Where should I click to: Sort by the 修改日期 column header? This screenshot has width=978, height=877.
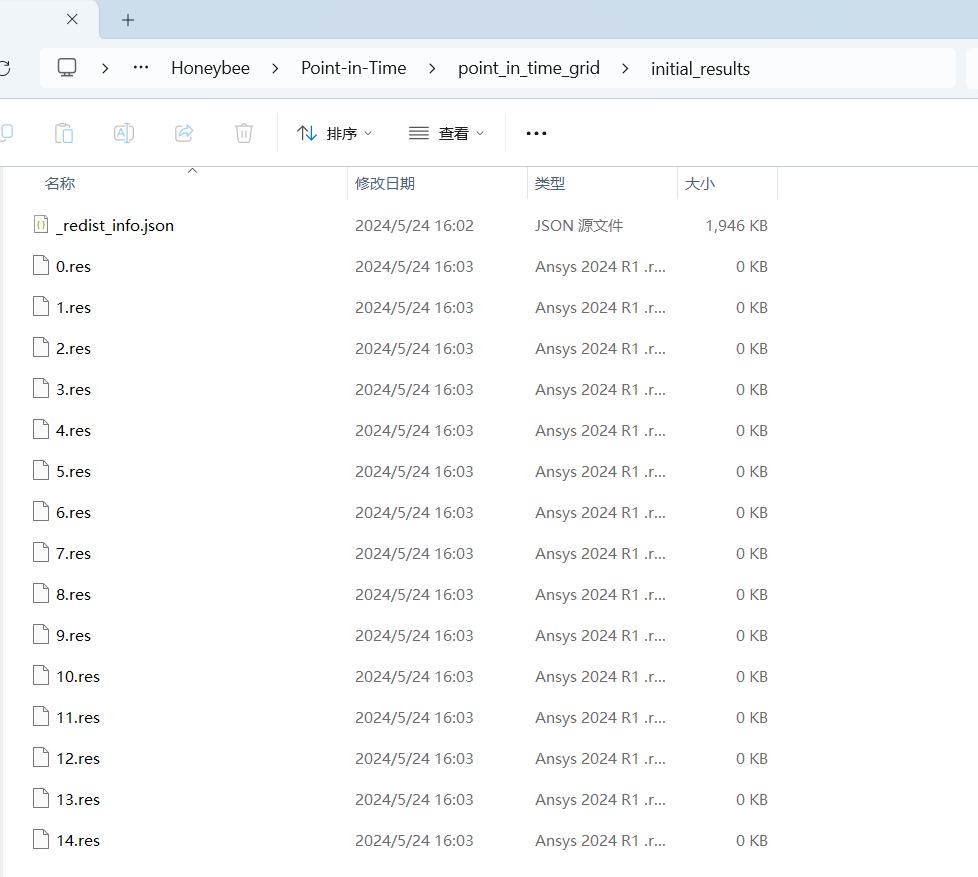coord(385,183)
